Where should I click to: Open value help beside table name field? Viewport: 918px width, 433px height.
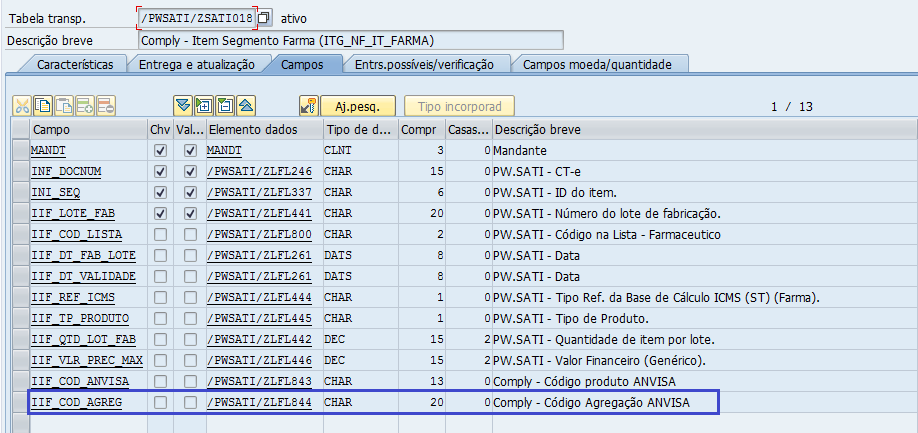click(x=265, y=18)
